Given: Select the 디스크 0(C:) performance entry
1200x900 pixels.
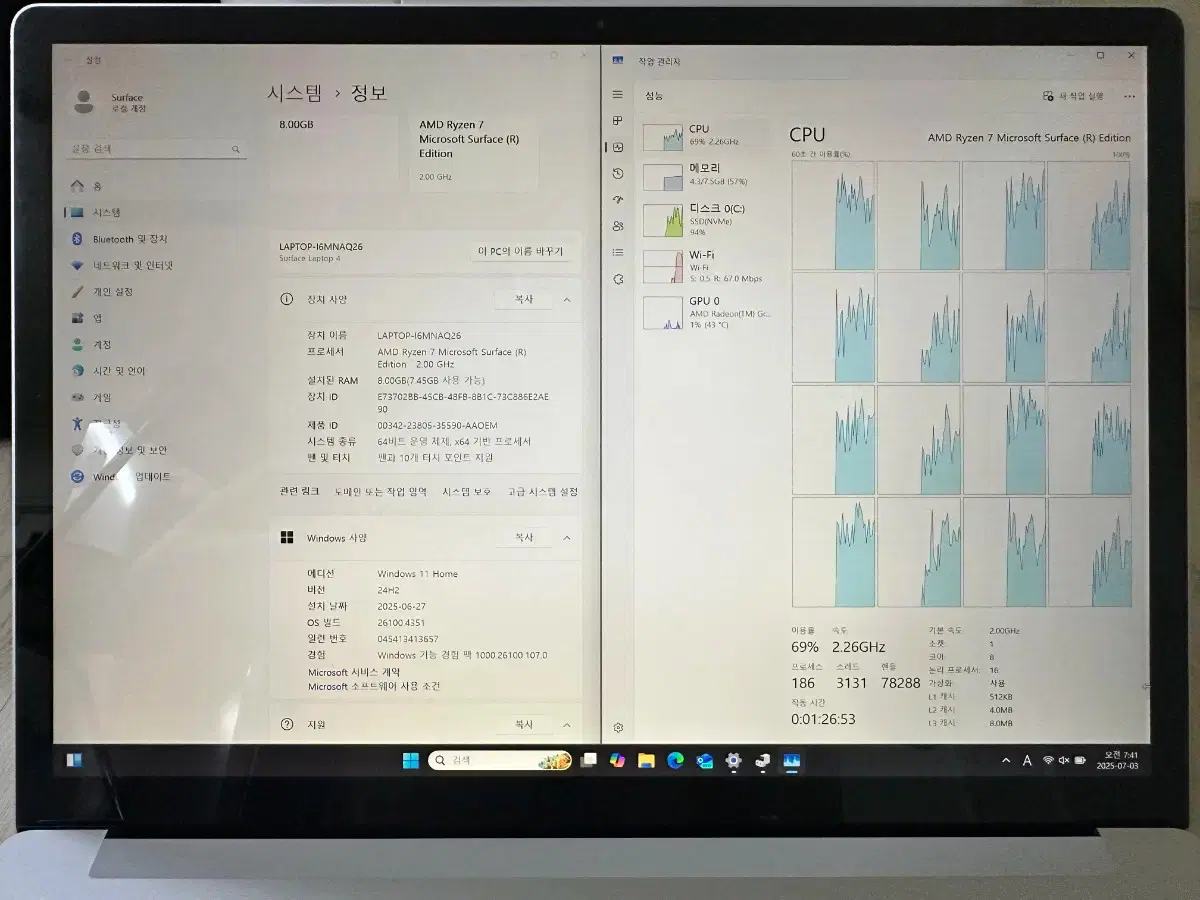Looking at the screenshot, I should [705, 220].
